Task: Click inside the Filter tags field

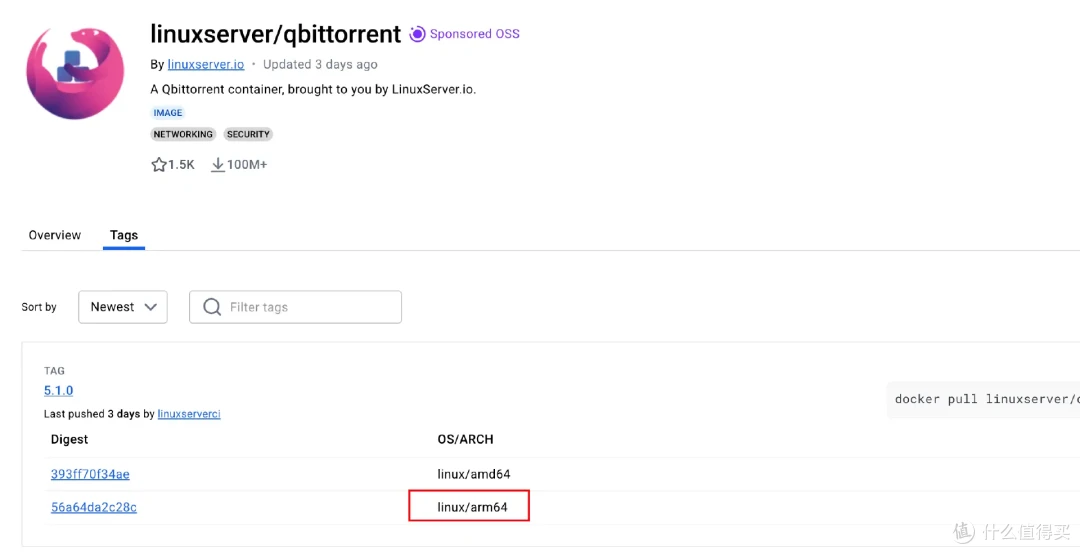Action: [x=295, y=307]
